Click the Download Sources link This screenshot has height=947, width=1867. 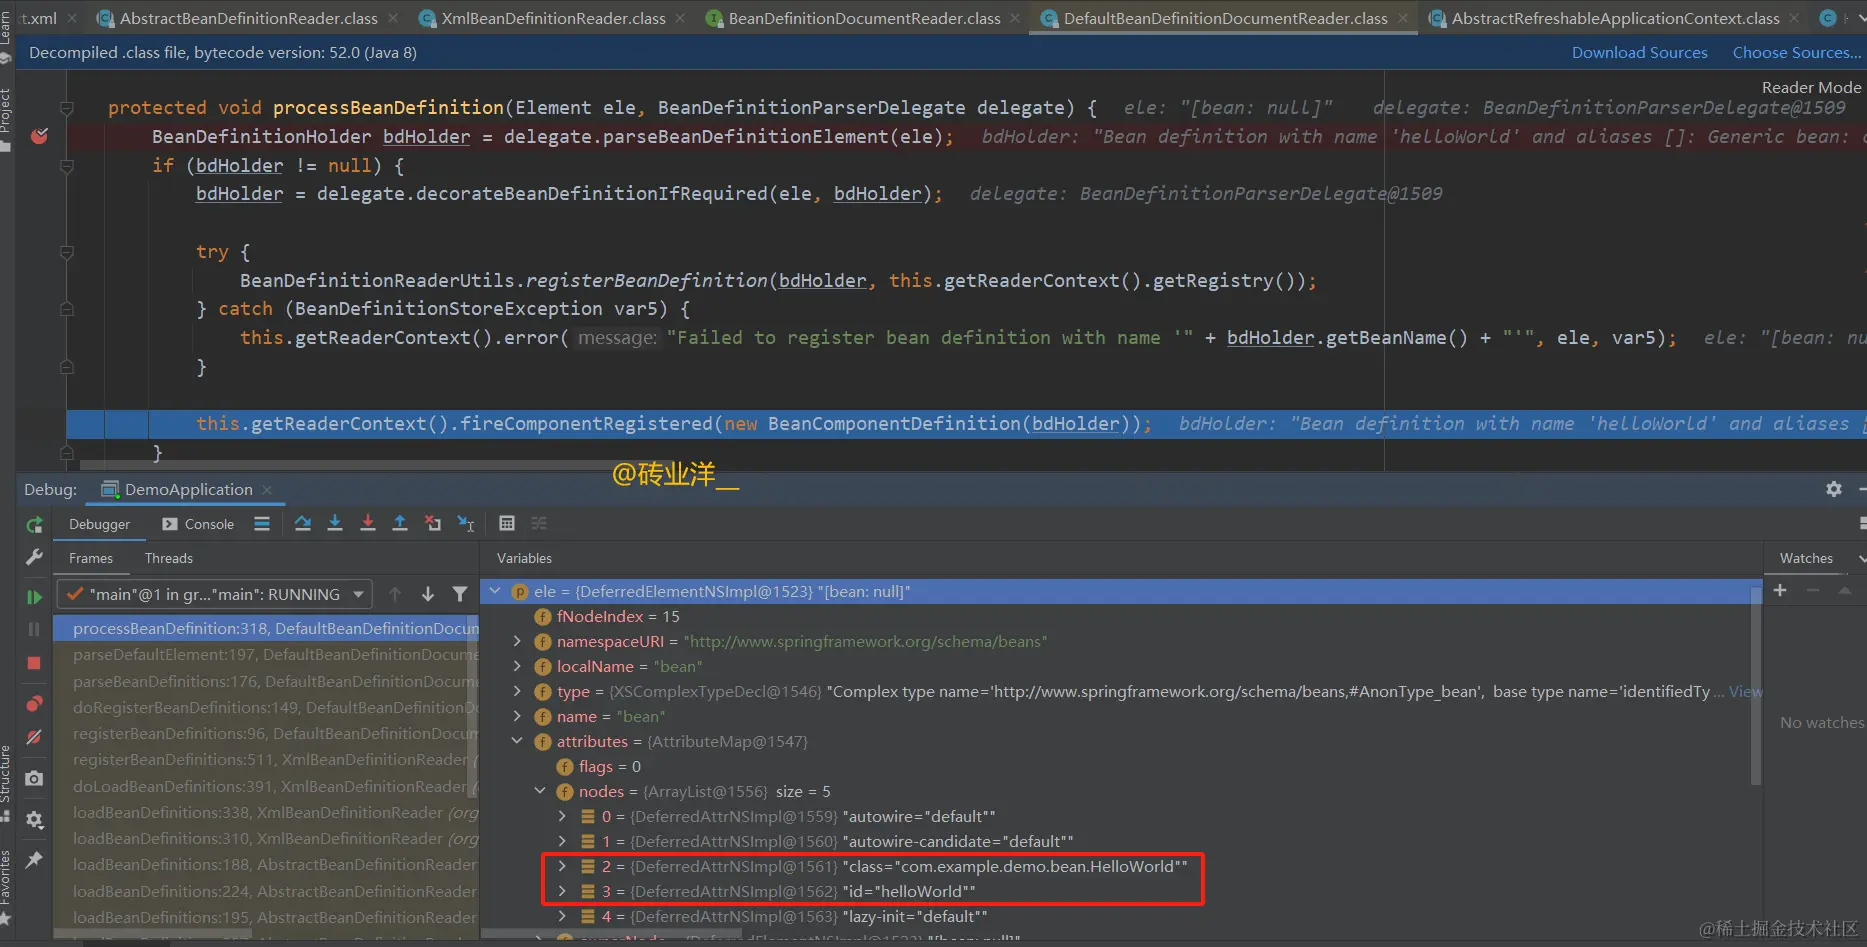1639,53
